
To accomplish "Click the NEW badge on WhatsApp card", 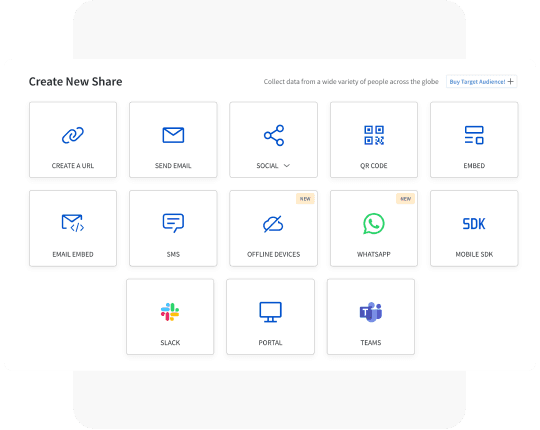I will coord(406,199).
